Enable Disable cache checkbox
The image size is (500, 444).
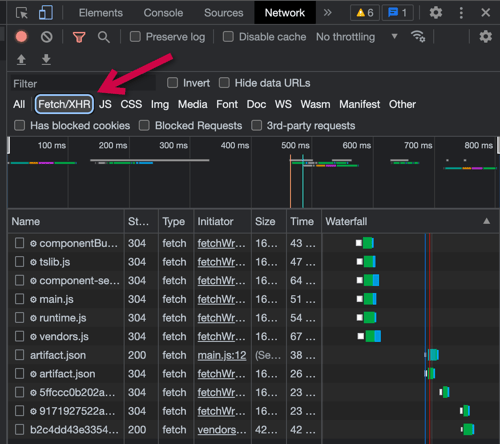(228, 37)
